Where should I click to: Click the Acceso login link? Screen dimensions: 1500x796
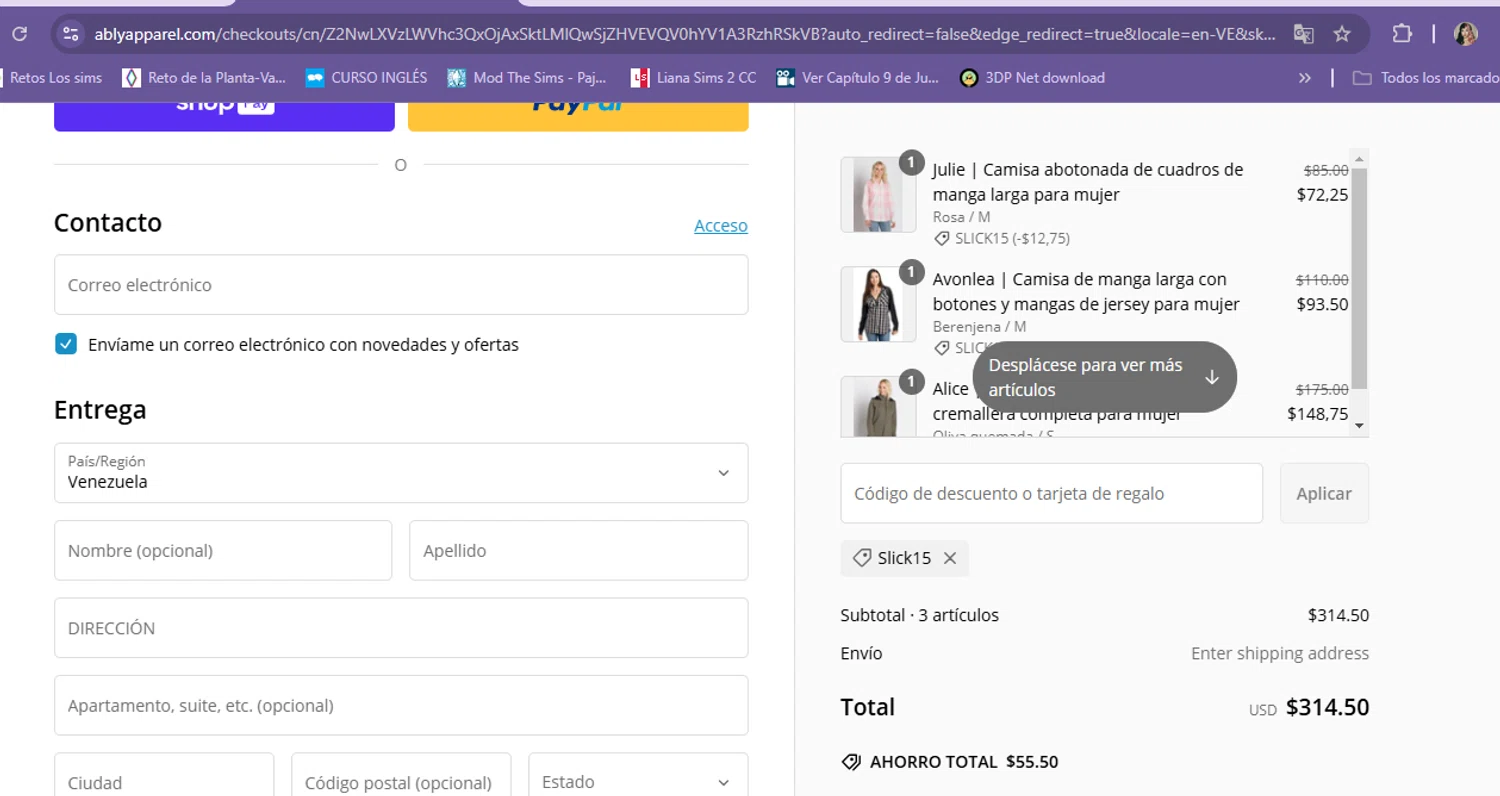coord(721,226)
